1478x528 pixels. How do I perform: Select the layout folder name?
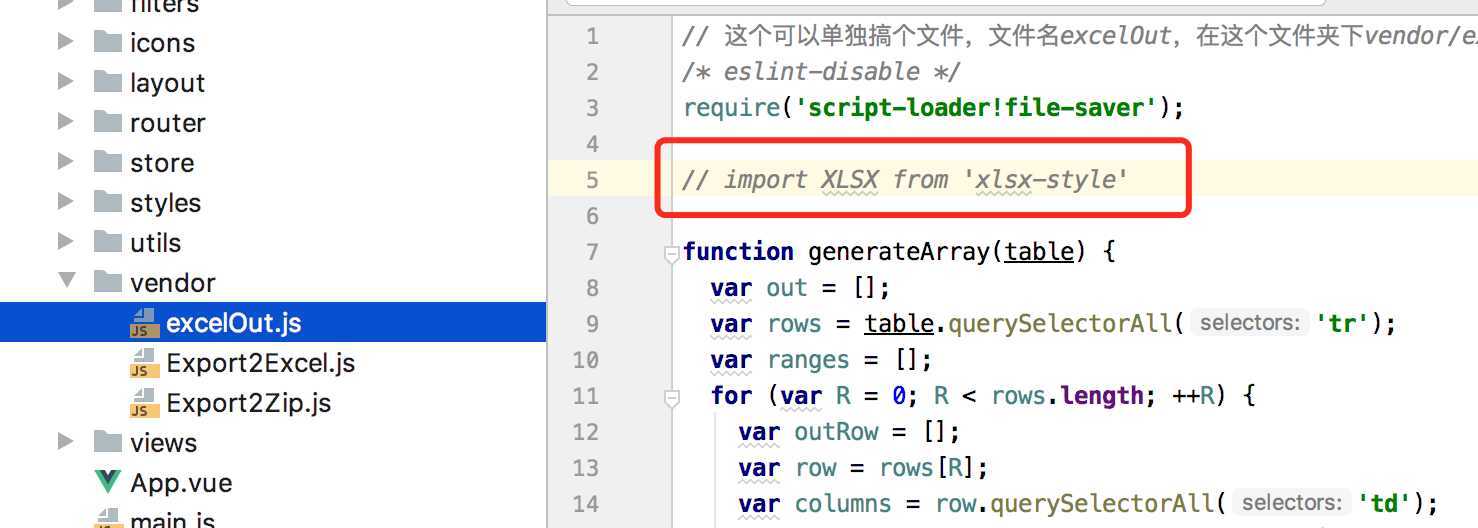point(167,83)
